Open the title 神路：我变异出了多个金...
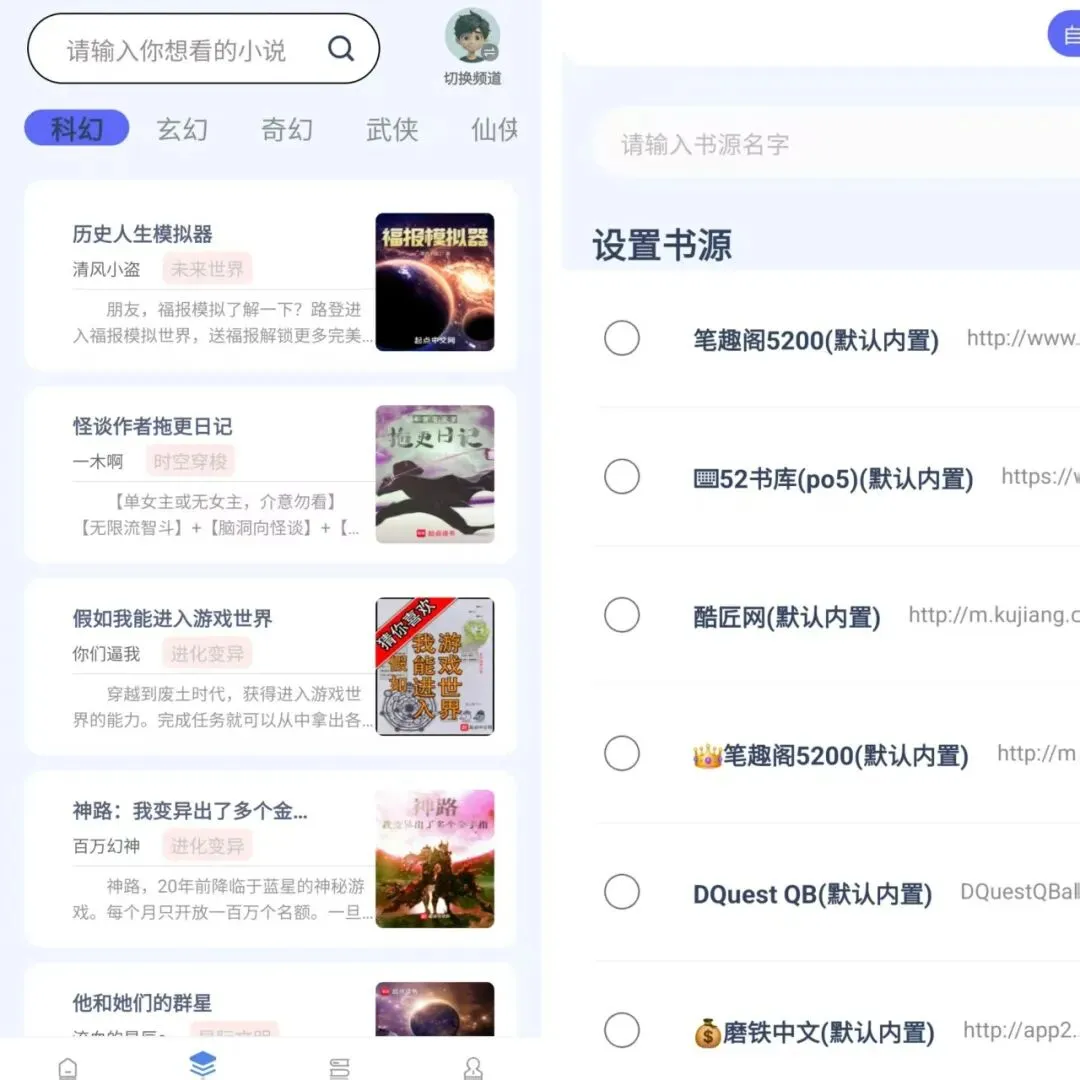This screenshot has height=1080, width=1080. coord(190,811)
